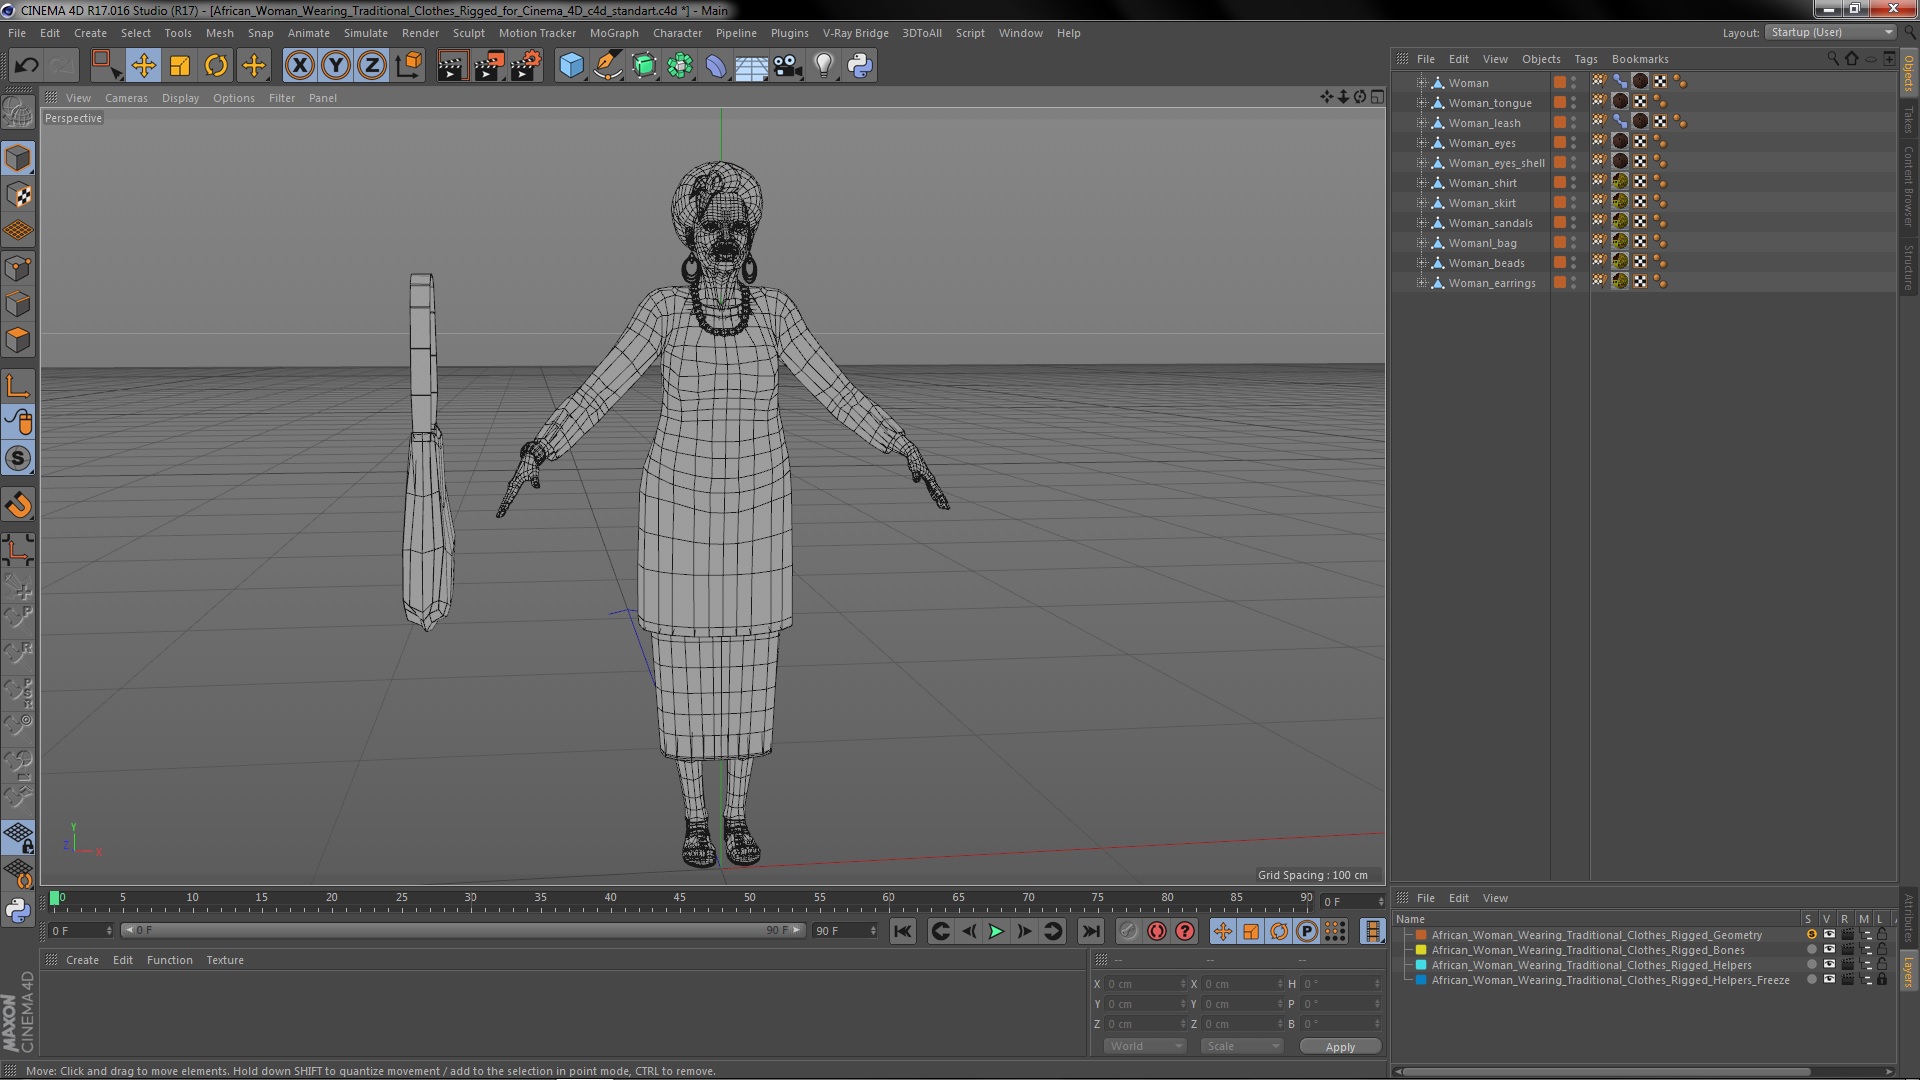The height and width of the screenshot is (1080, 1920).
Task: Expand the Woman object tree
Action: pyautogui.click(x=1421, y=83)
